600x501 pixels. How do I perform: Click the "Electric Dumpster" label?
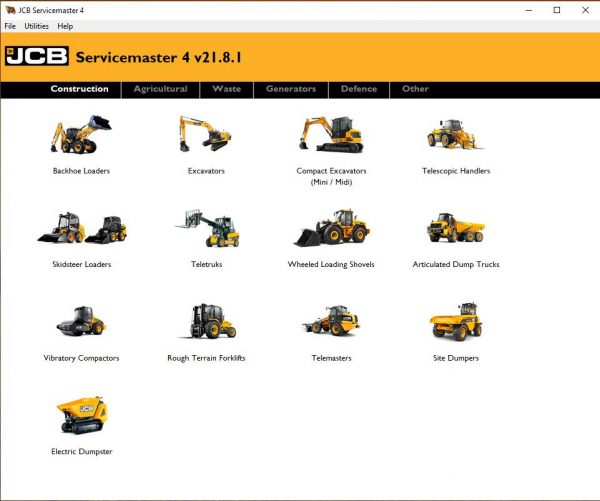click(82, 452)
